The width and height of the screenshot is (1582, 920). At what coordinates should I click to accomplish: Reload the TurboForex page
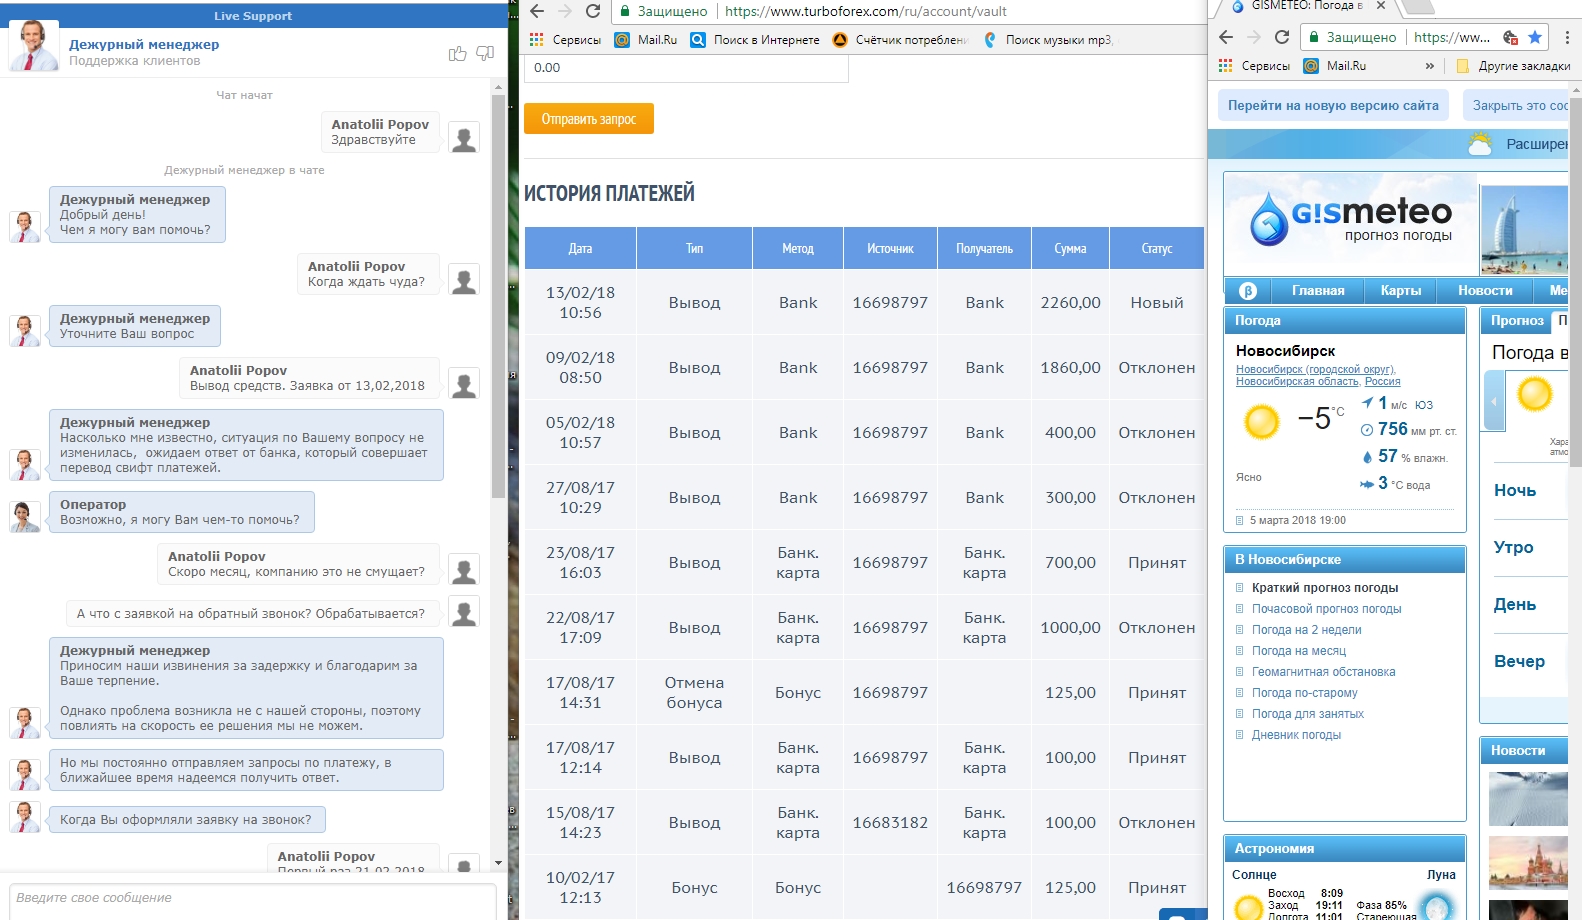pyautogui.click(x=593, y=11)
